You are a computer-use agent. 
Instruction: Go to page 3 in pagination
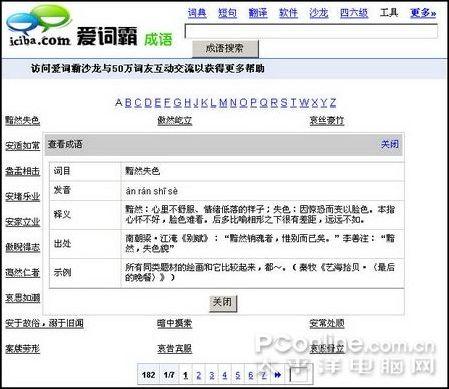[212, 375]
